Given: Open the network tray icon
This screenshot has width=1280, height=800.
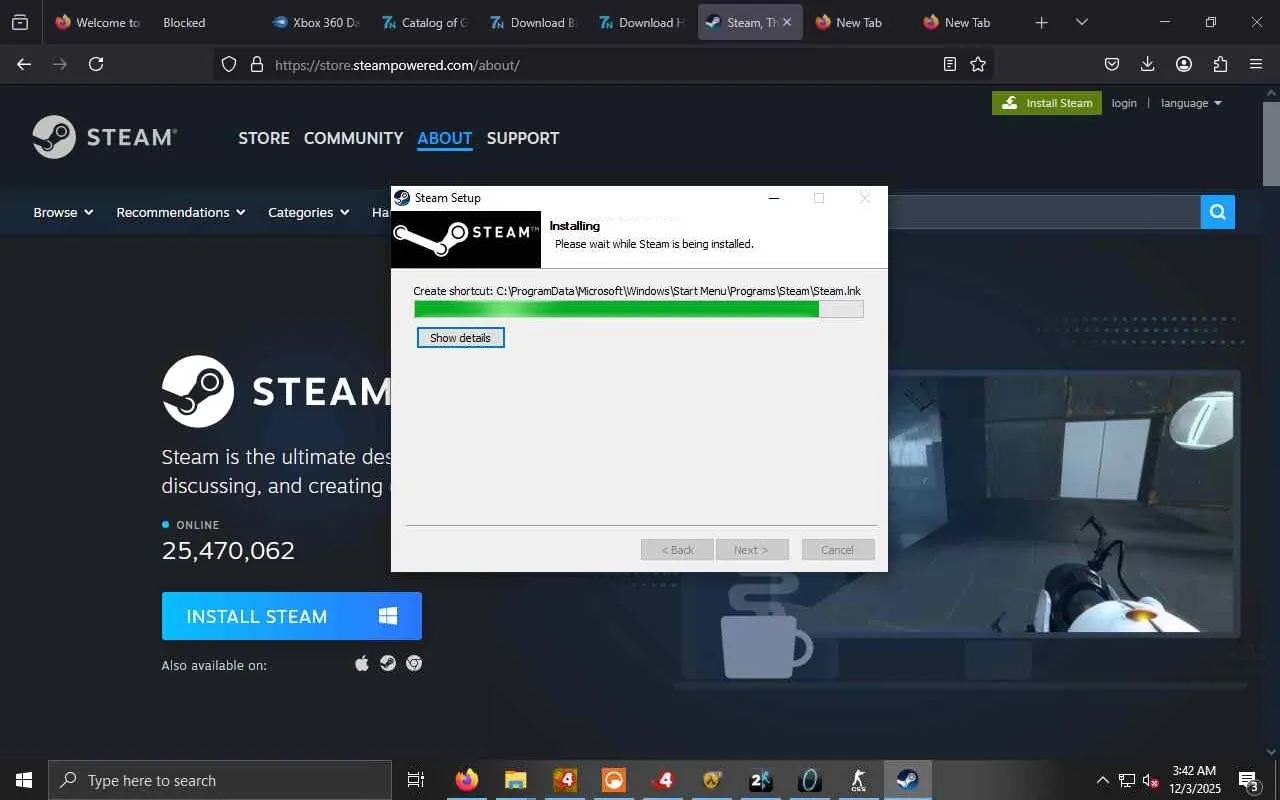Looking at the screenshot, I should pos(1127,780).
